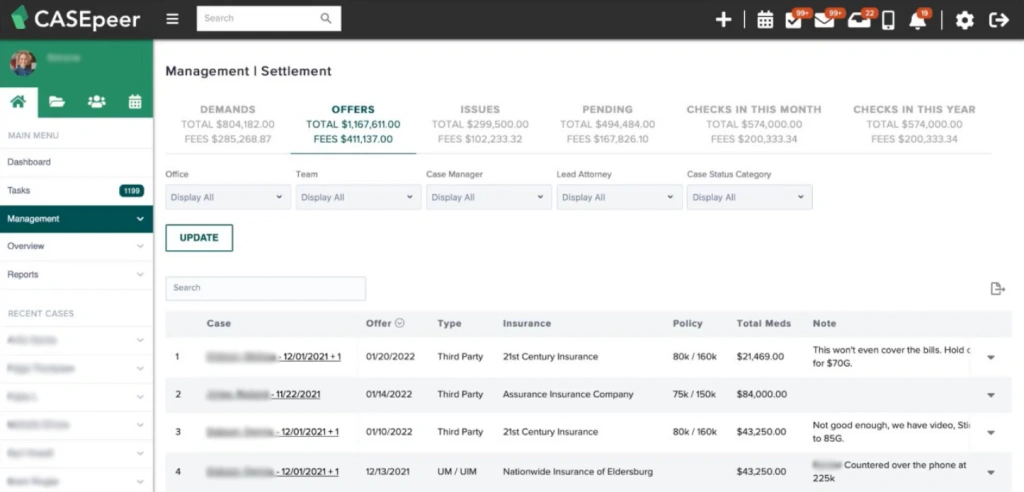The height and width of the screenshot is (492, 1024).
Task: Click the Note column header
Action: click(824, 323)
